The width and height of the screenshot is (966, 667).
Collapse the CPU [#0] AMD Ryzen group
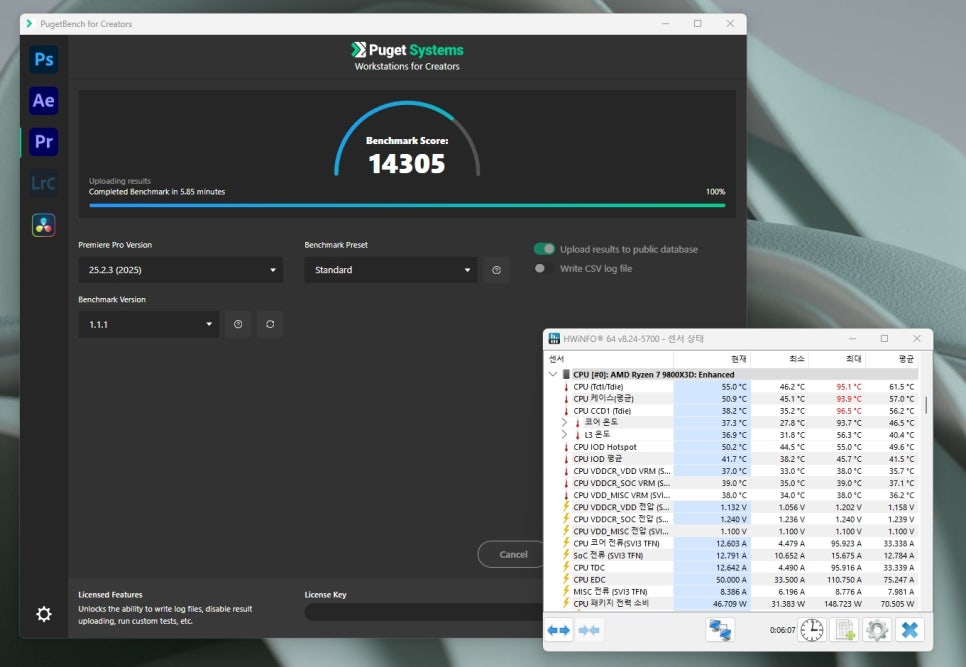tap(553, 374)
